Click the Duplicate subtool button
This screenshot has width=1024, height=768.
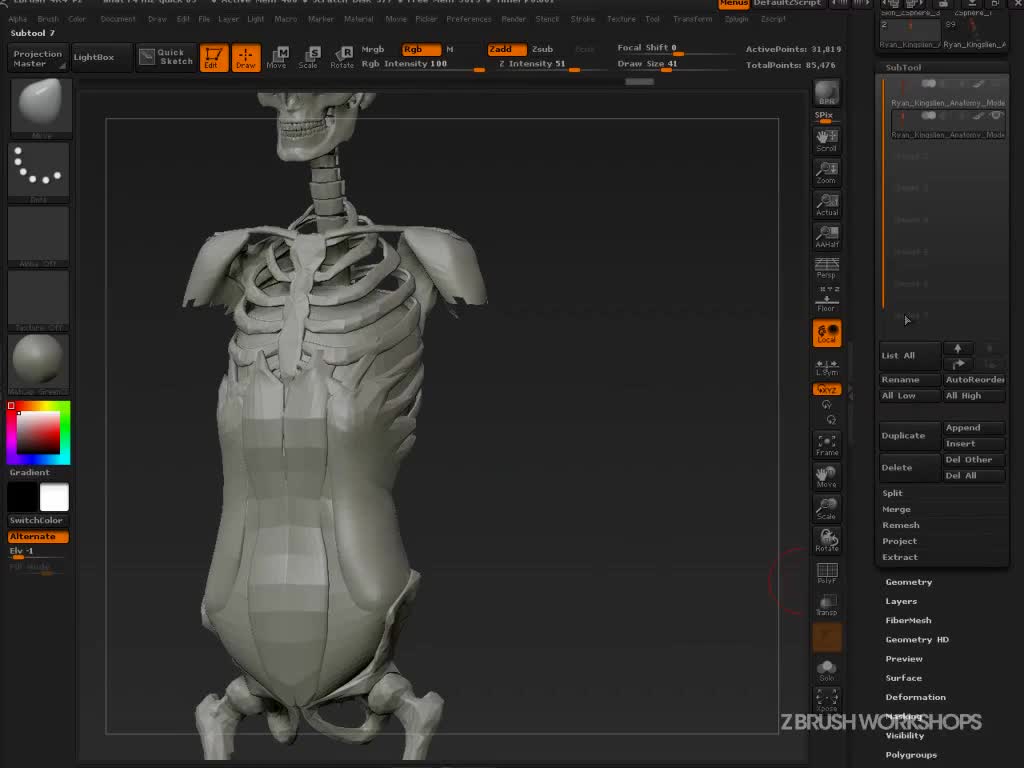point(908,436)
